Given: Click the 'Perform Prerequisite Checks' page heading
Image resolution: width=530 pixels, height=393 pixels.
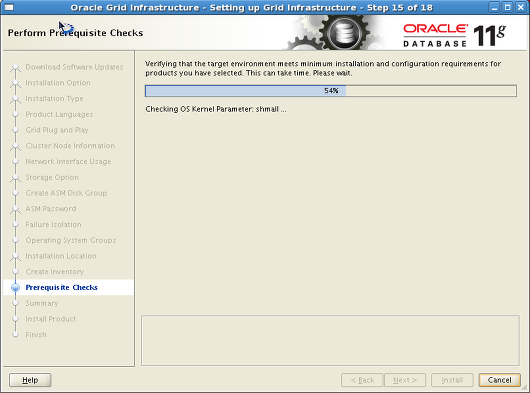Looking at the screenshot, I should (x=75, y=33).
